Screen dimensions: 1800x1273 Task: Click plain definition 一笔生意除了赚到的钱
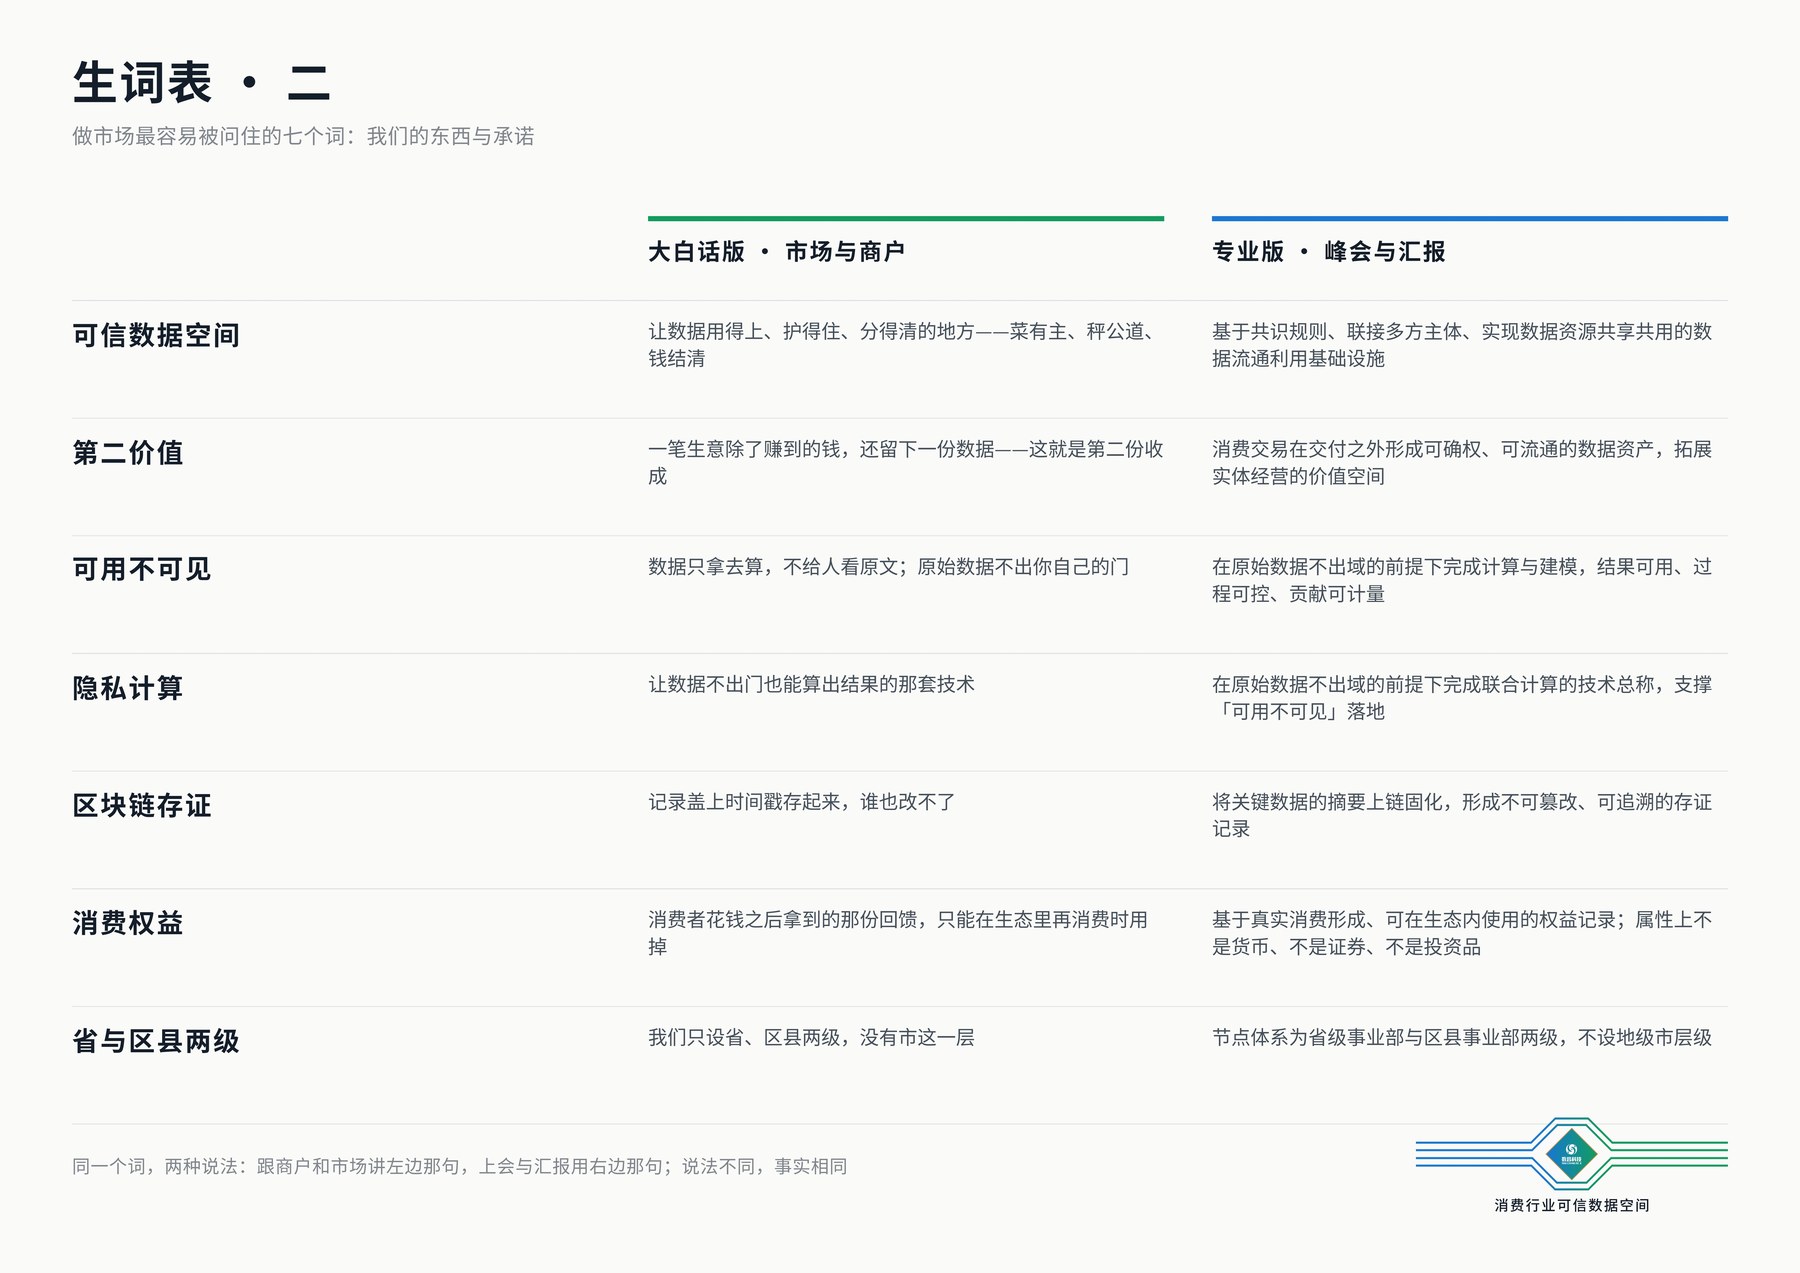906,462
